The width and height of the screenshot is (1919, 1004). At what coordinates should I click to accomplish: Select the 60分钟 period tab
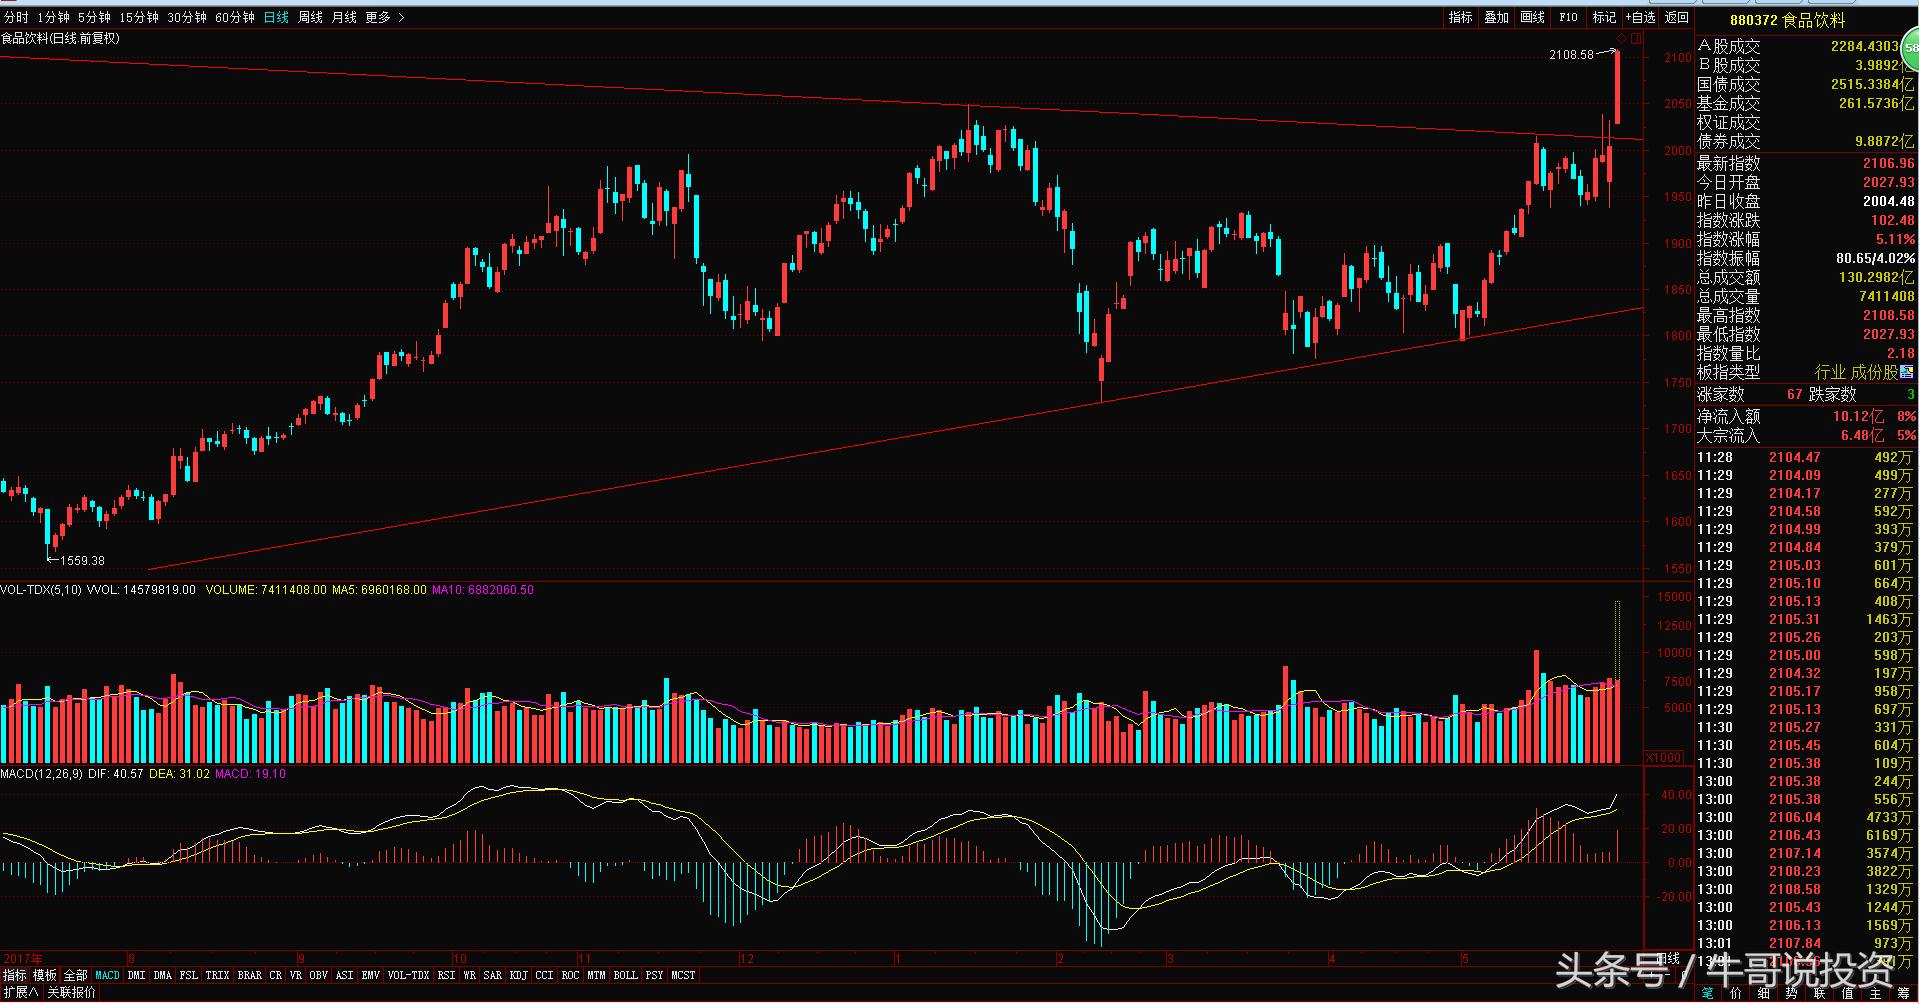click(x=235, y=17)
